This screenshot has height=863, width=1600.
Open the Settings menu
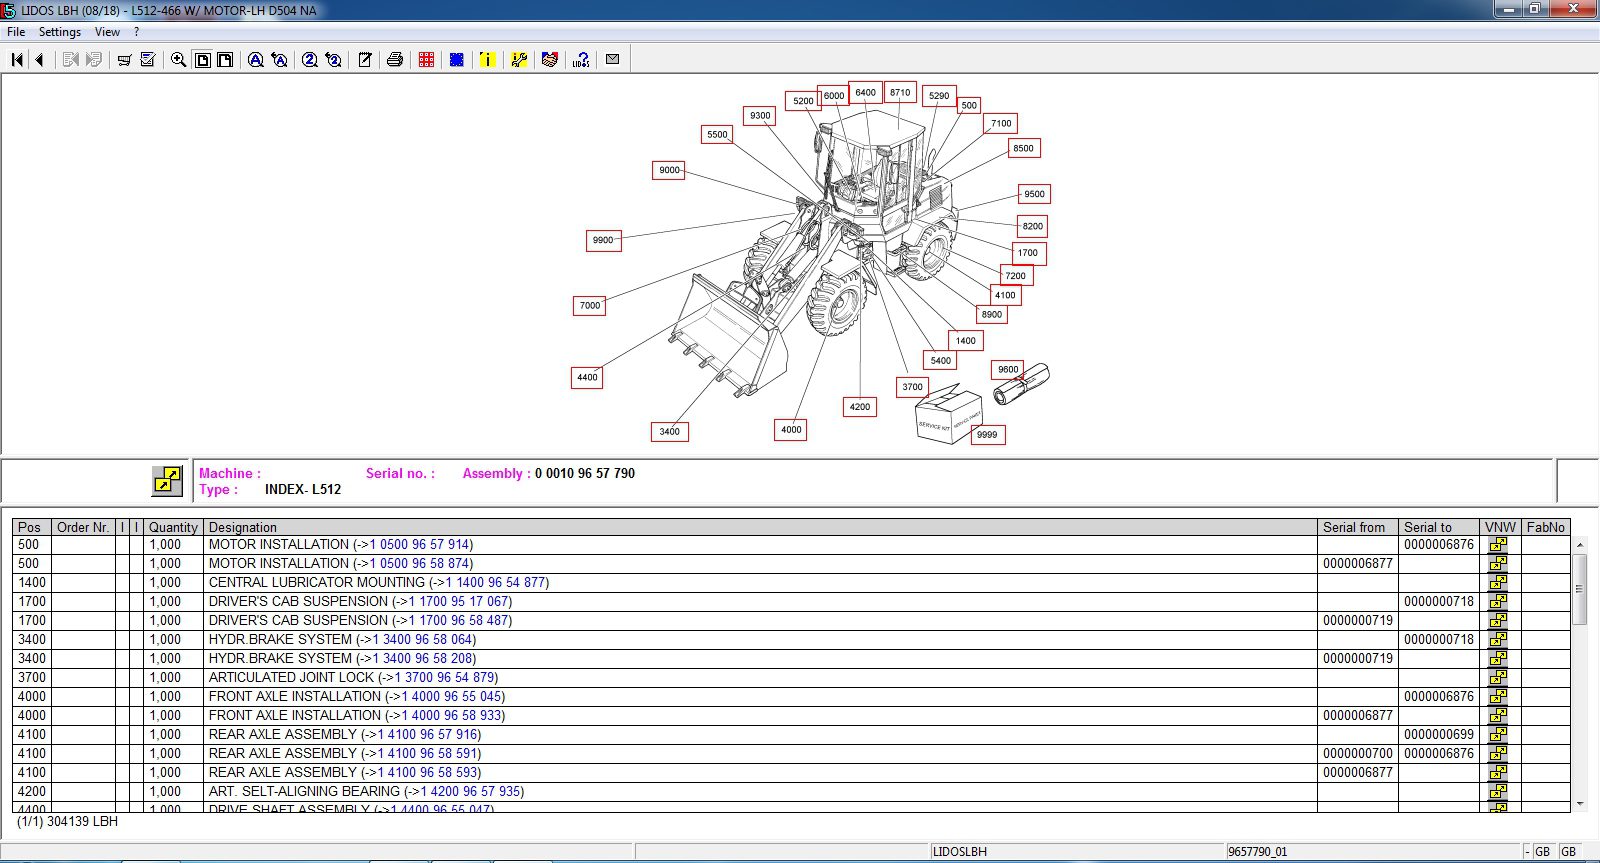point(60,32)
